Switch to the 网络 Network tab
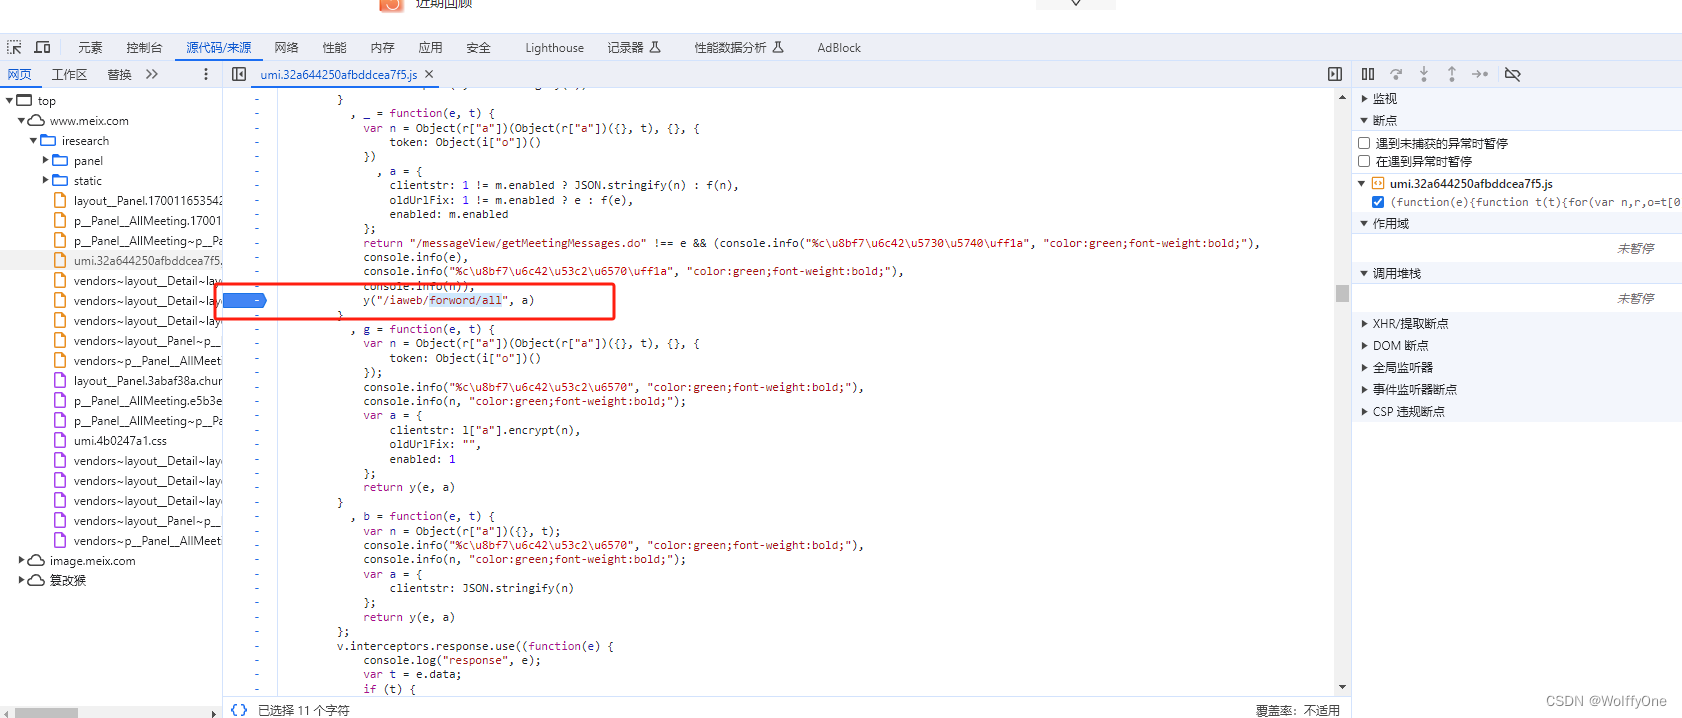 click(x=287, y=48)
